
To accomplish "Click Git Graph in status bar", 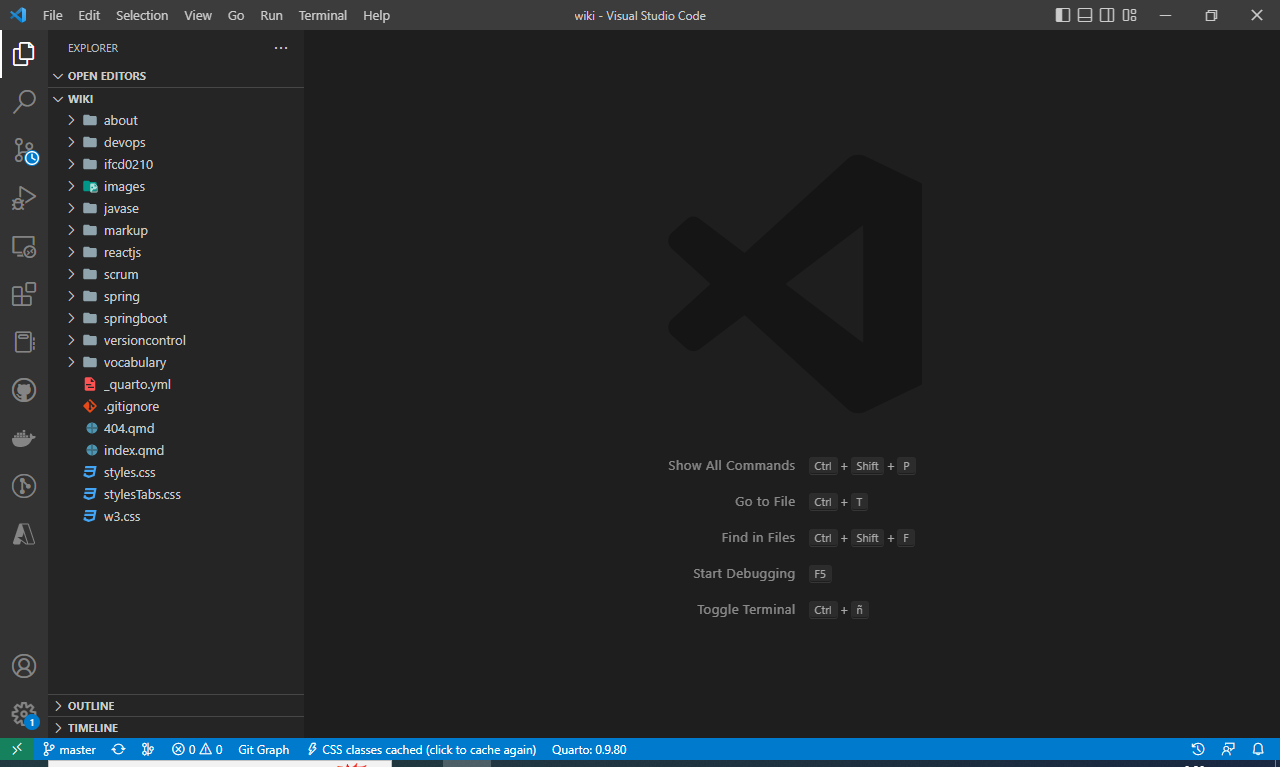I will [x=263, y=749].
